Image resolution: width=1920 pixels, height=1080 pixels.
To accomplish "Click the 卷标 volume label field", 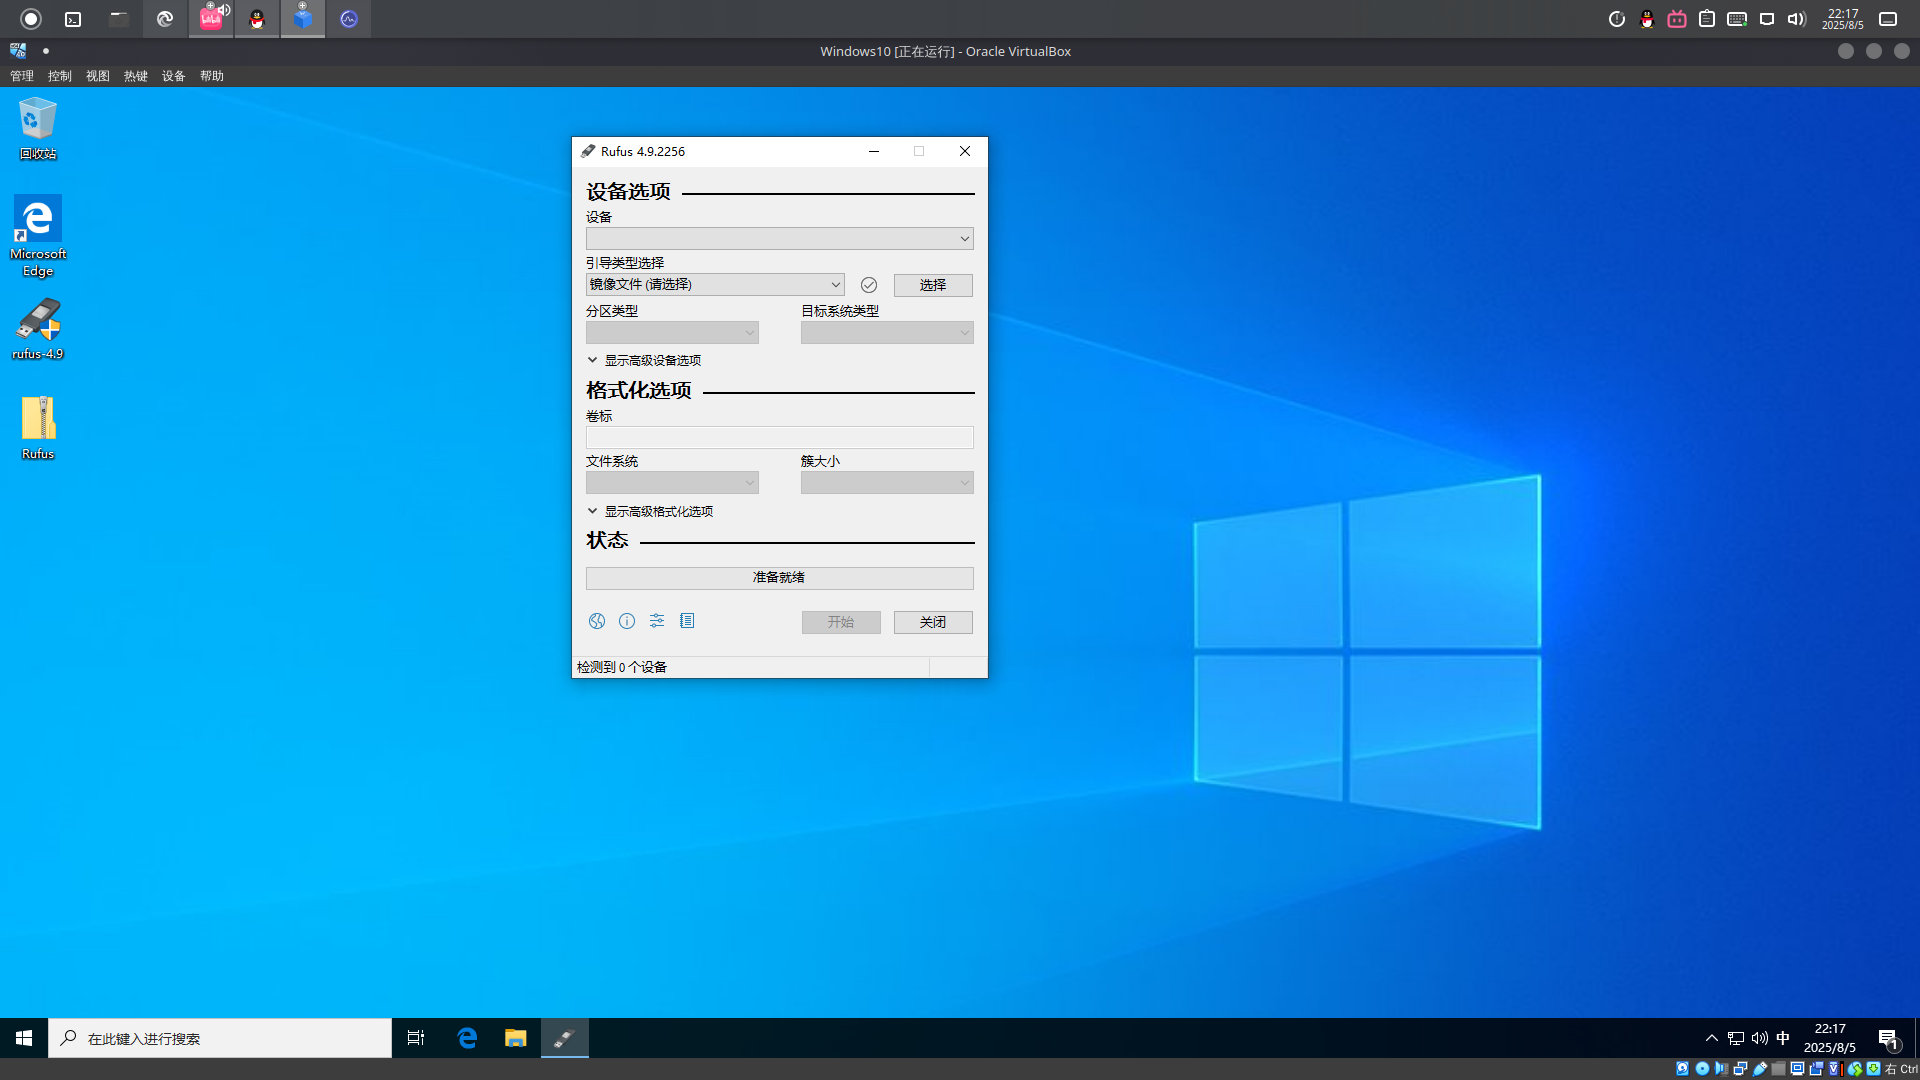I will [x=780, y=437].
